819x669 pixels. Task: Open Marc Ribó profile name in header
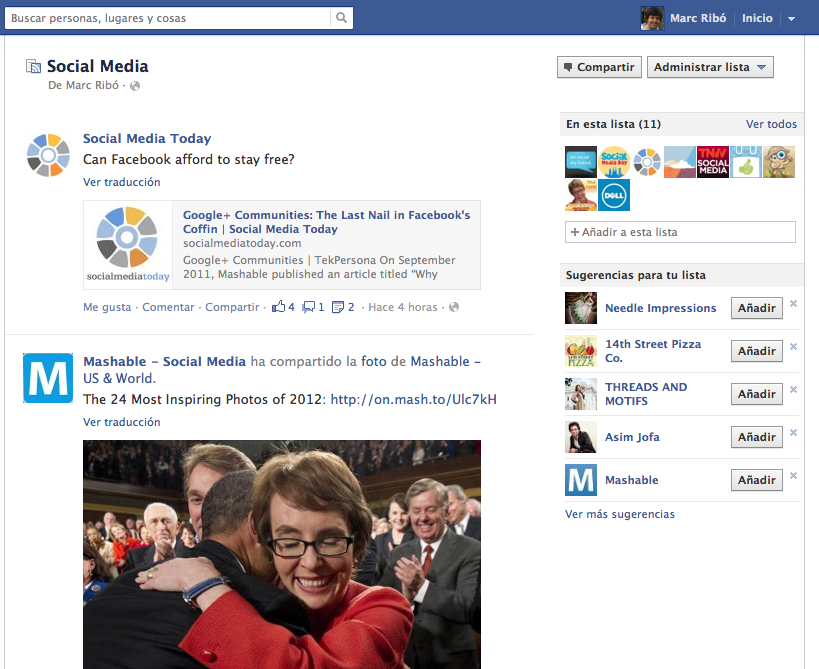[698, 18]
